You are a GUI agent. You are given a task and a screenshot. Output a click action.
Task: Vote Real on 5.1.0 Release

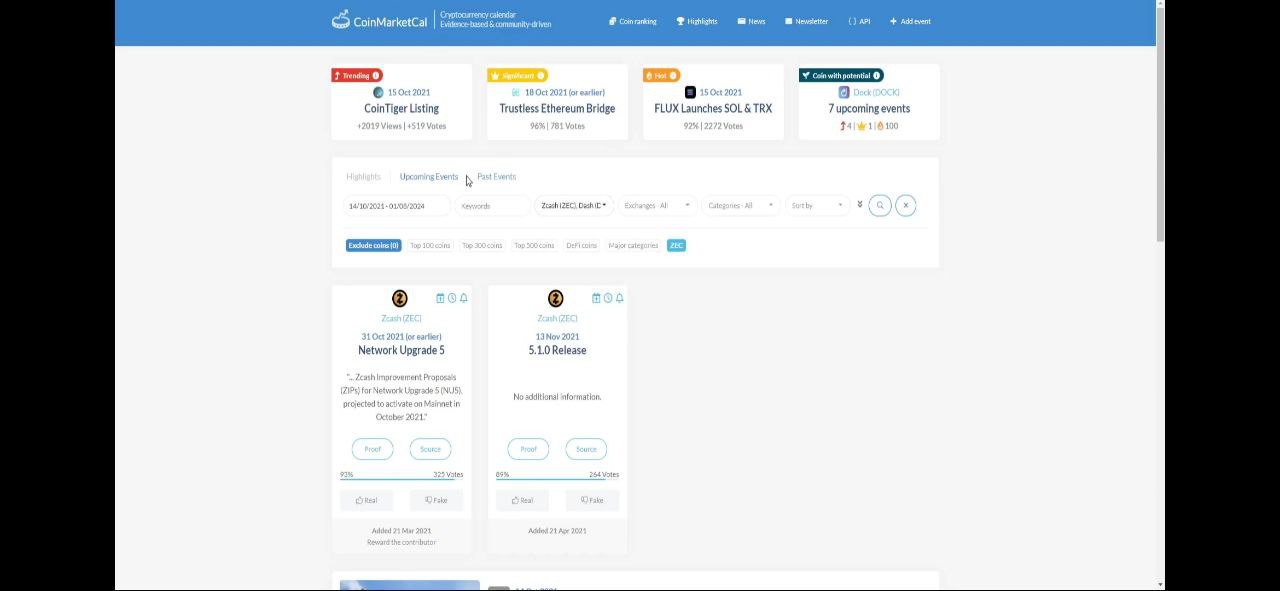point(522,500)
